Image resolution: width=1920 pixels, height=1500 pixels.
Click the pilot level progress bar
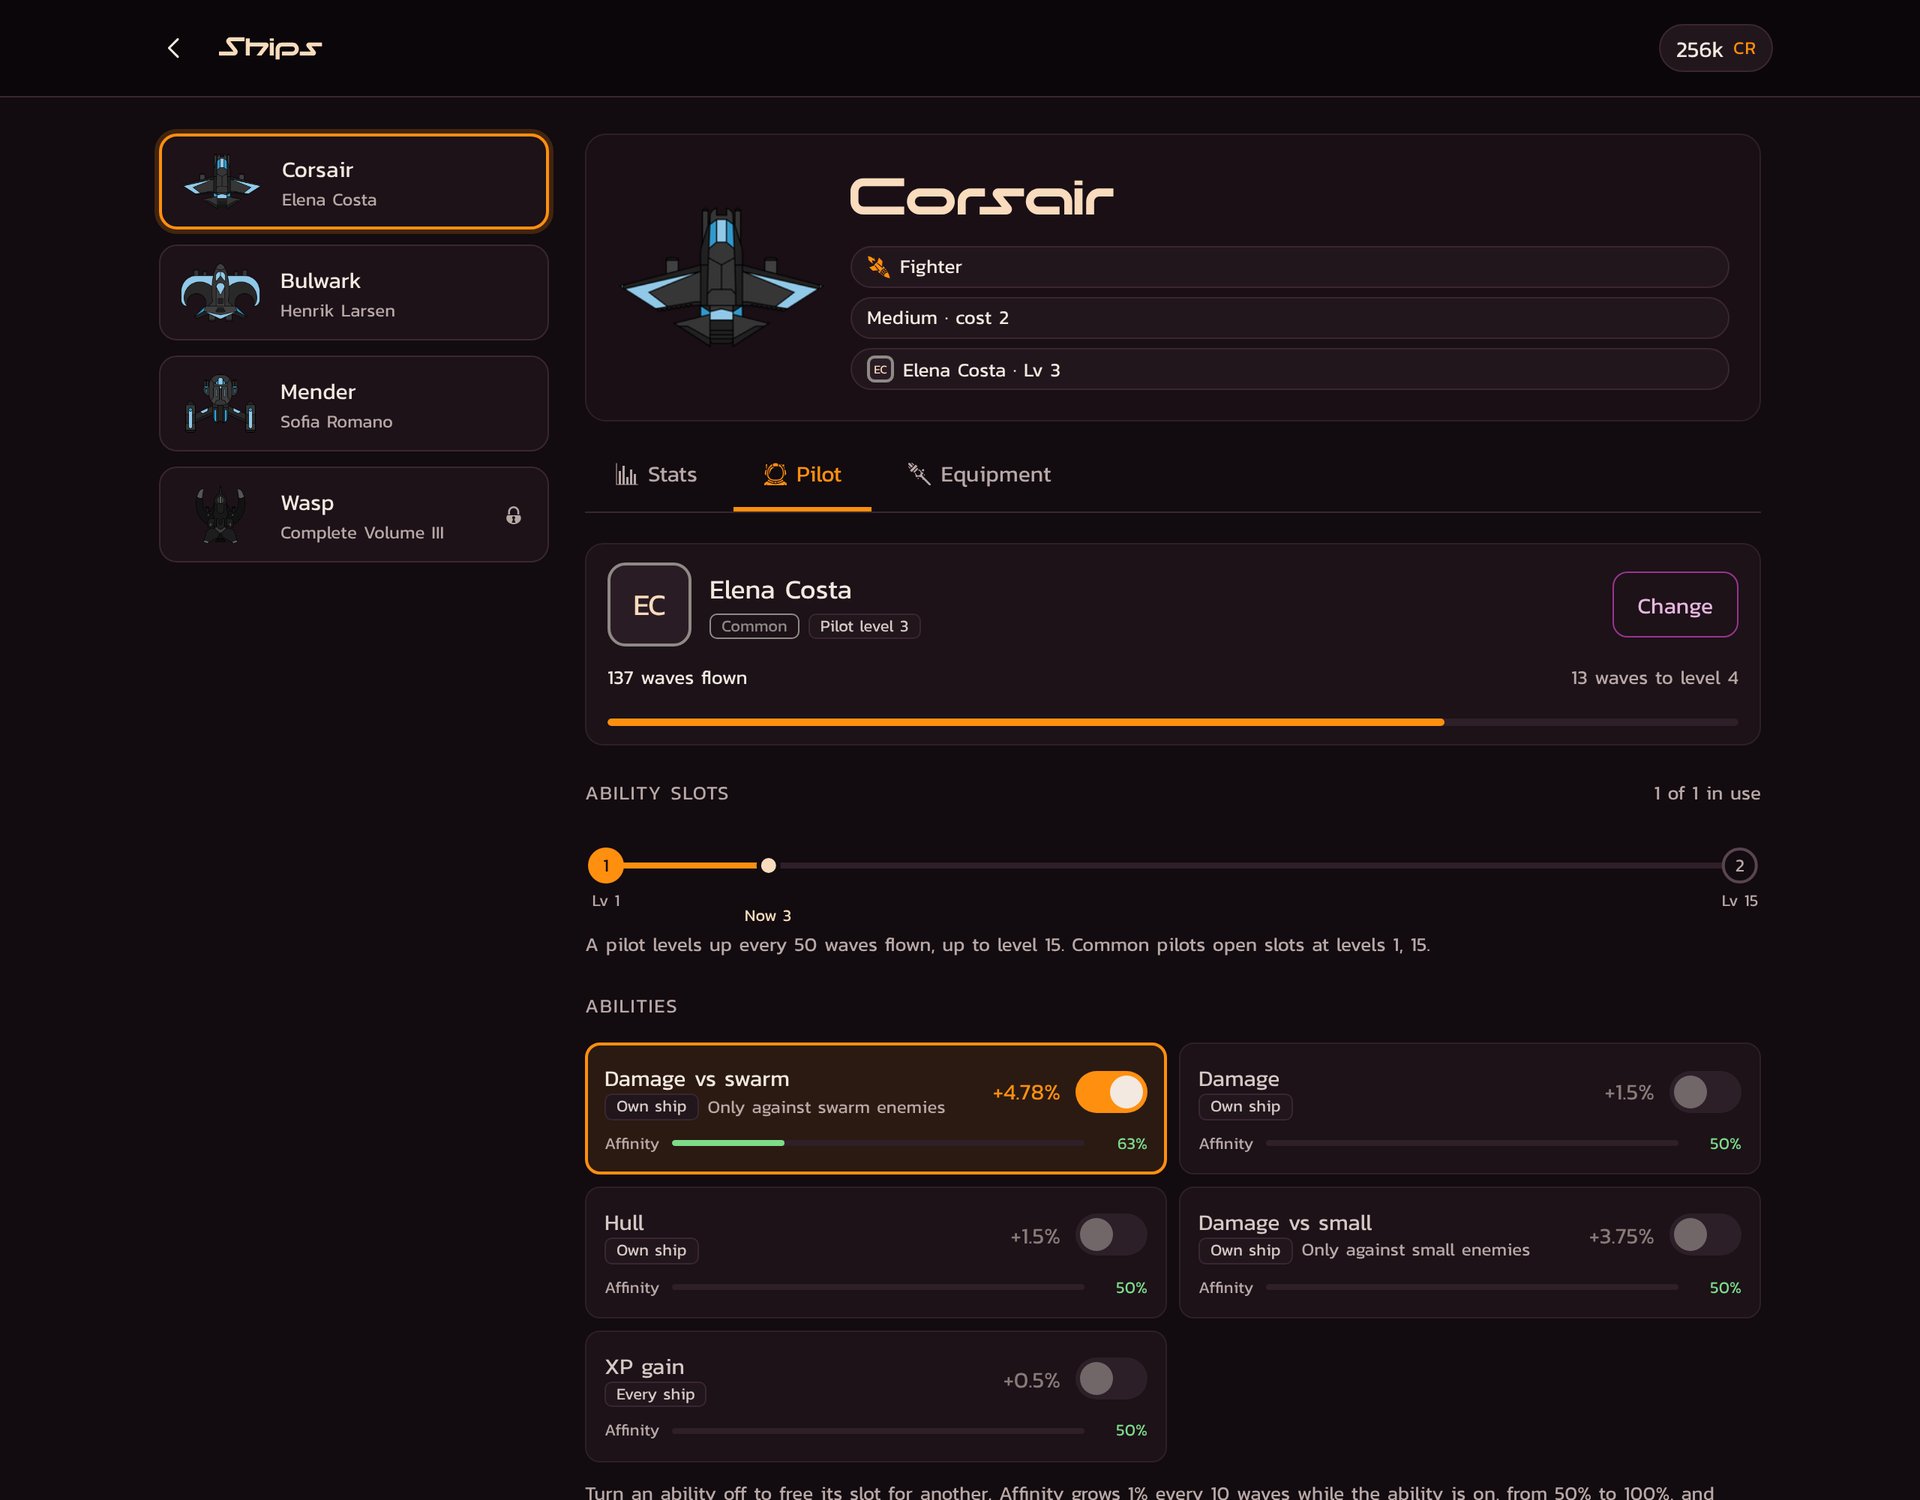click(x=1173, y=722)
